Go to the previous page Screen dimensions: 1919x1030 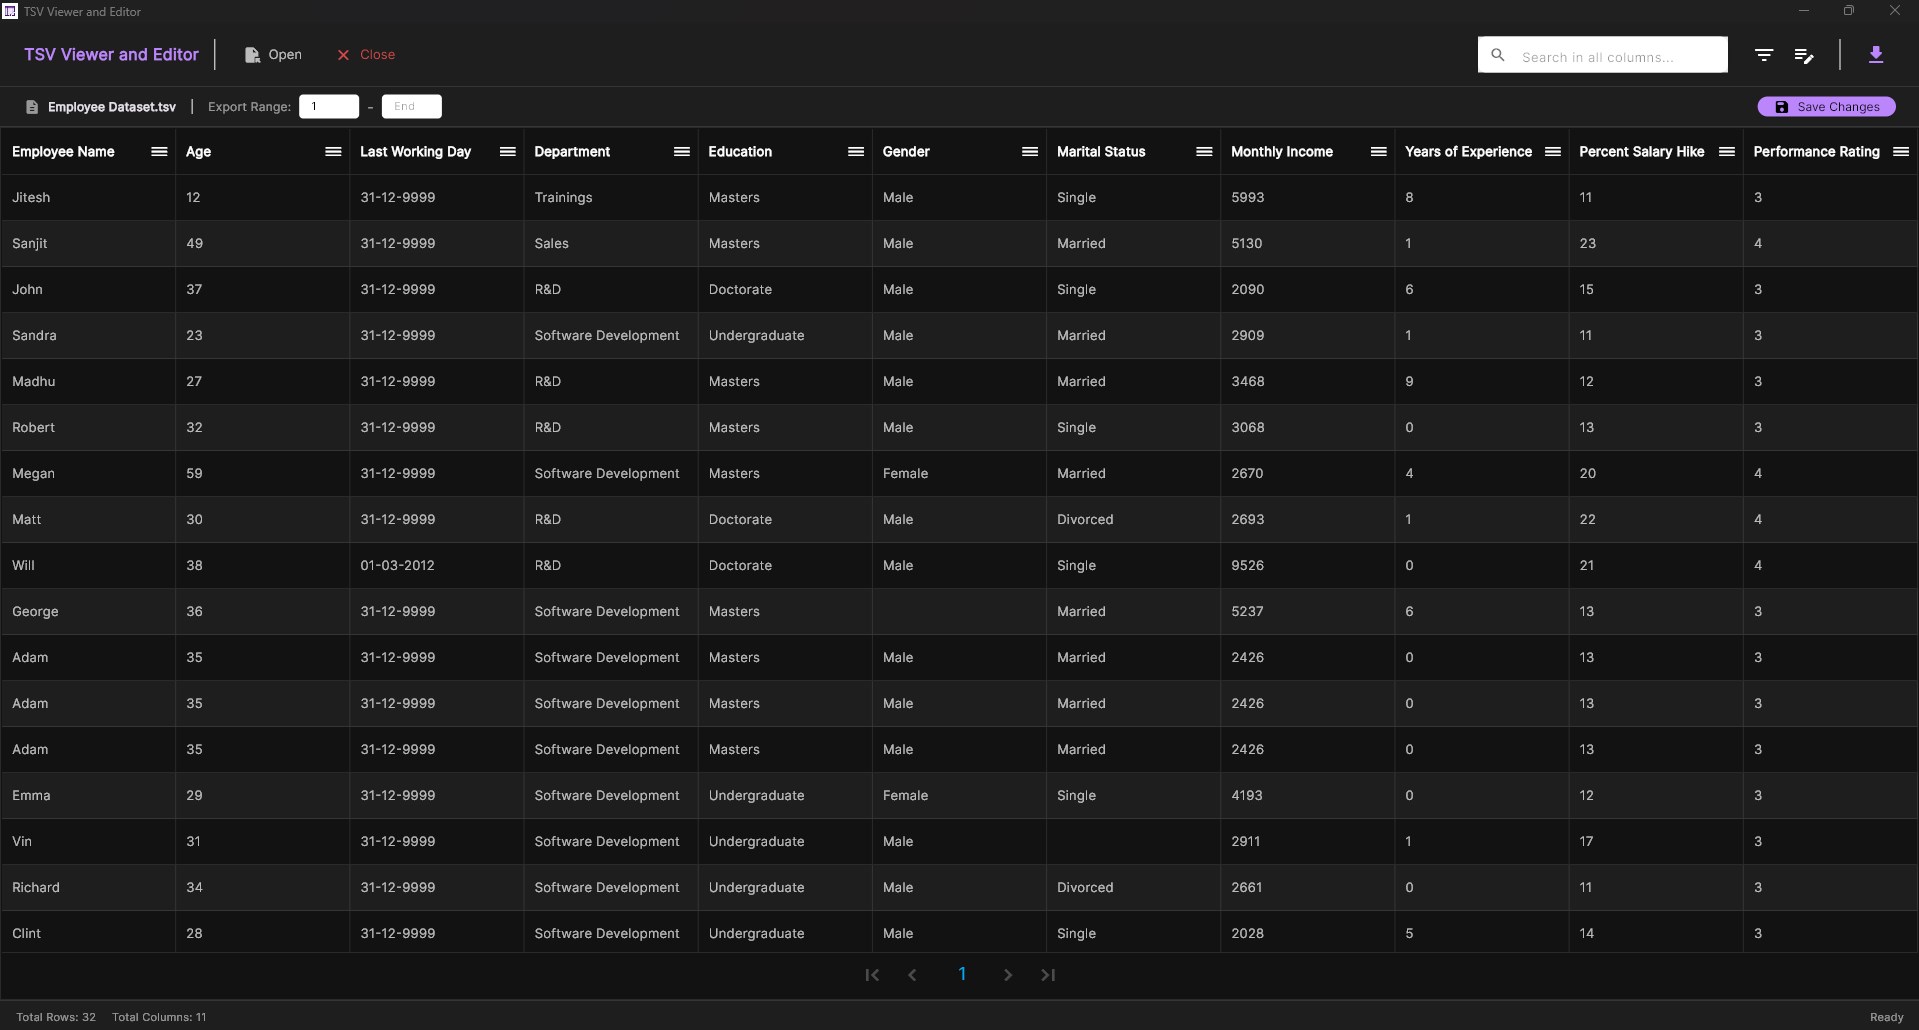pyautogui.click(x=912, y=975)
